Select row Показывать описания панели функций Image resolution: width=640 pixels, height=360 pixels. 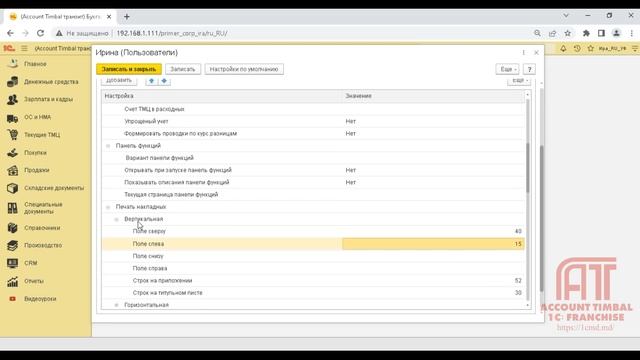coord(313,182)
